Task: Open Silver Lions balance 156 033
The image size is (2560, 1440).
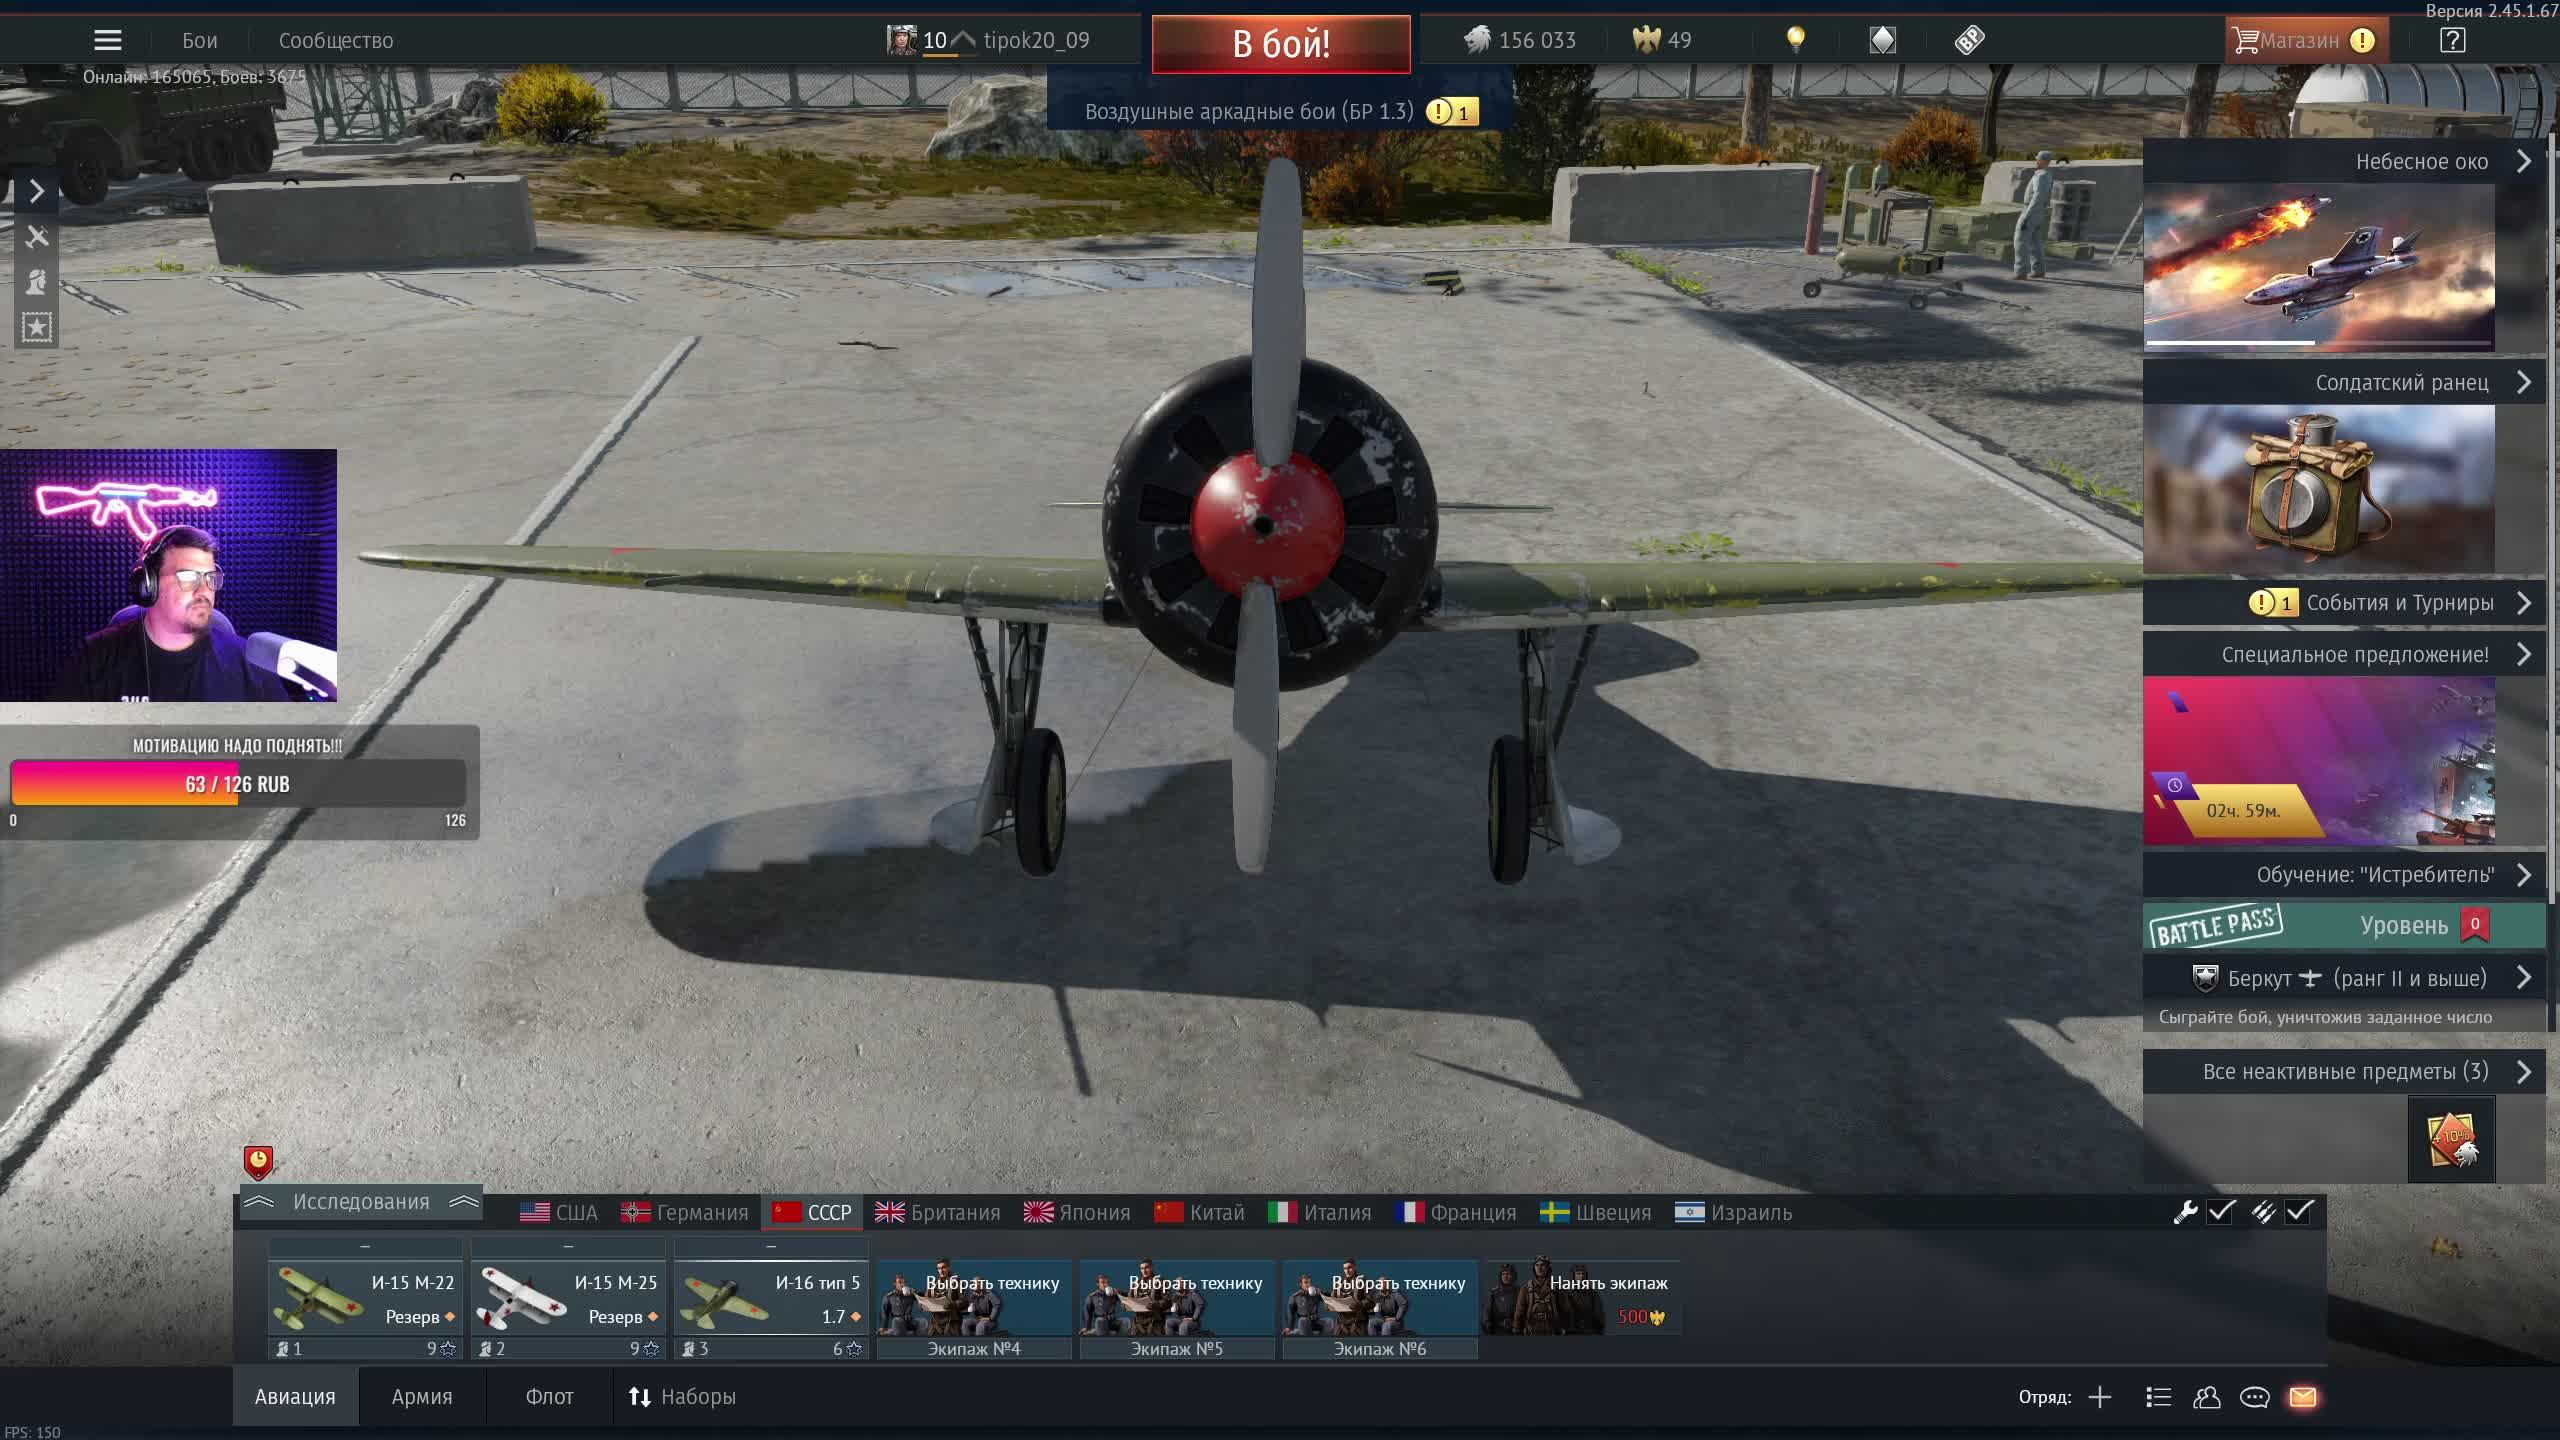Action: pos(1519,40)
